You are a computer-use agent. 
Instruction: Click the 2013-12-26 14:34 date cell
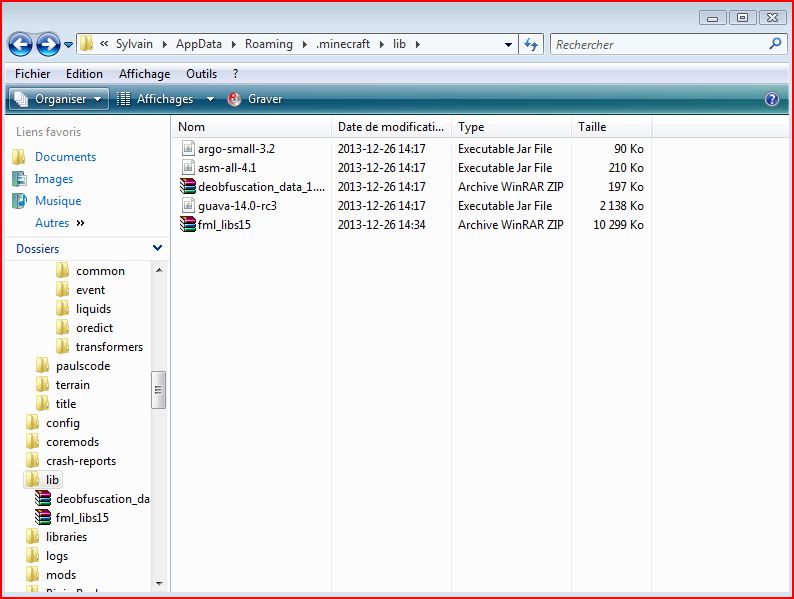[382, 225]
